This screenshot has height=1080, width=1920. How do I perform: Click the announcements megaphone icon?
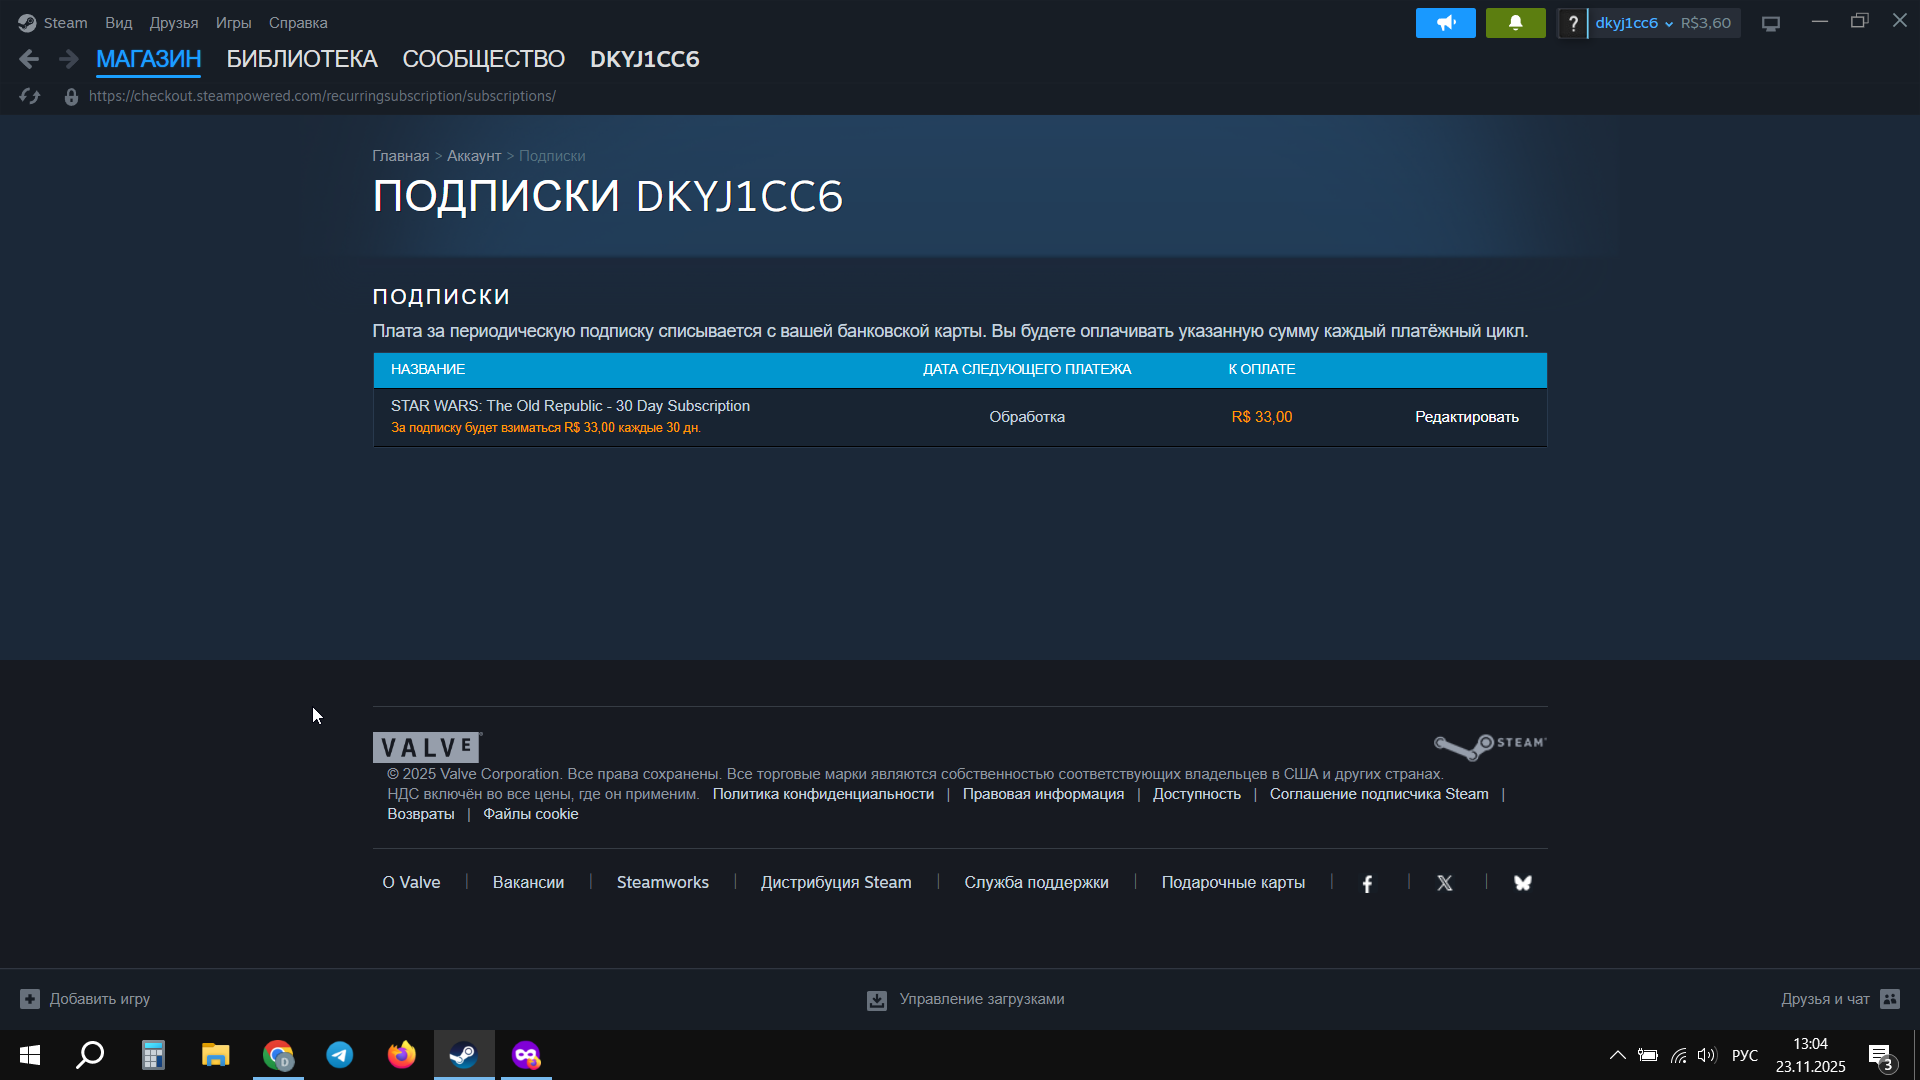[1445, 23]
